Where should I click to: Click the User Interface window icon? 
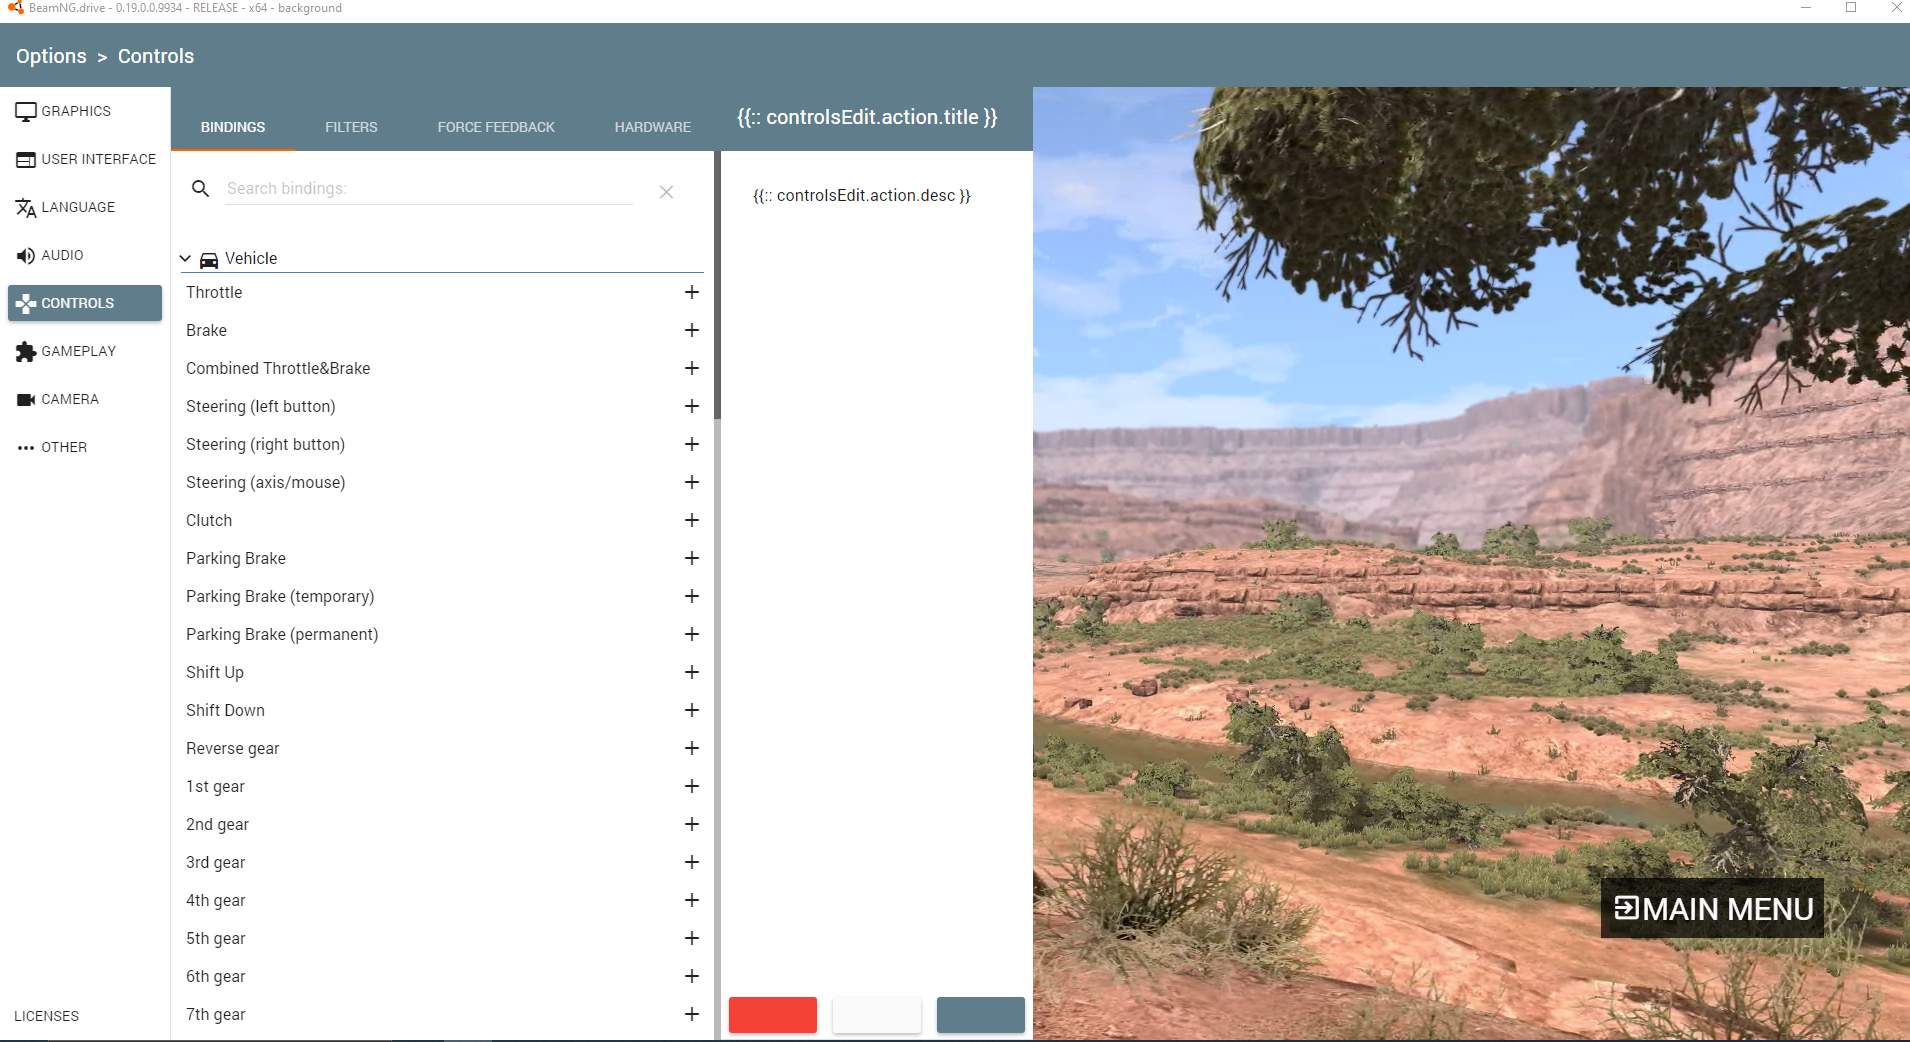click(26, 160)
